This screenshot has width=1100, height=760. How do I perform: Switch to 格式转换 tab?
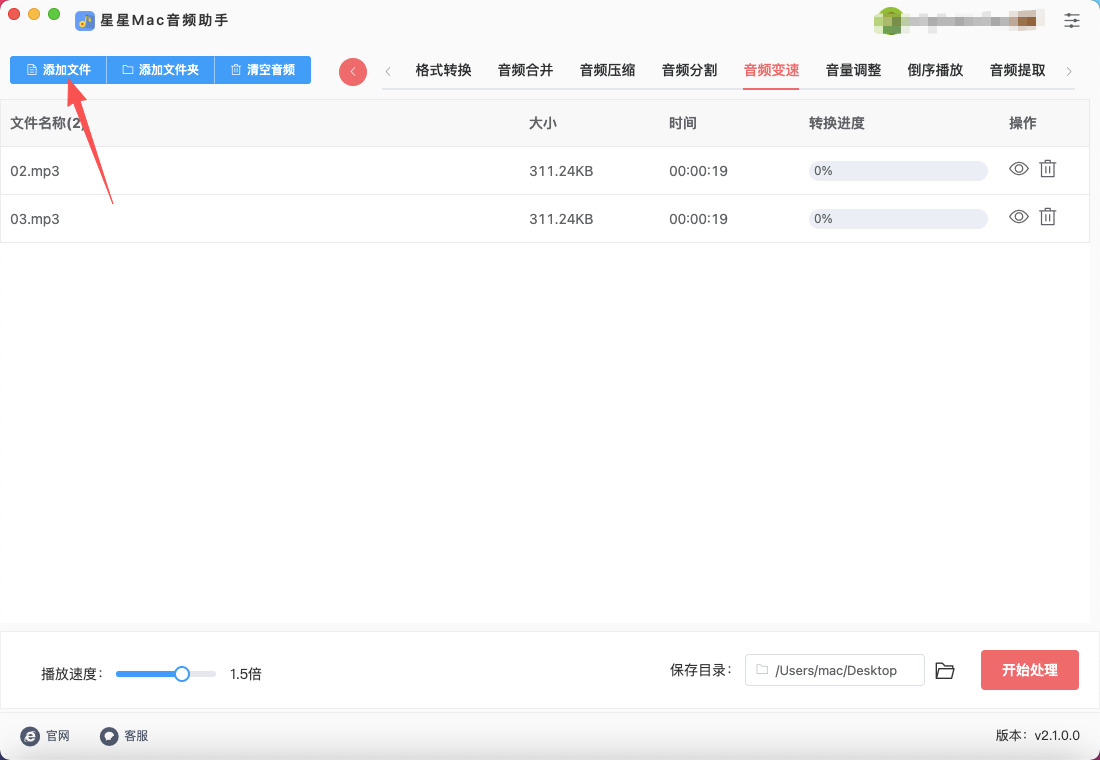click(x=443, y=70)
